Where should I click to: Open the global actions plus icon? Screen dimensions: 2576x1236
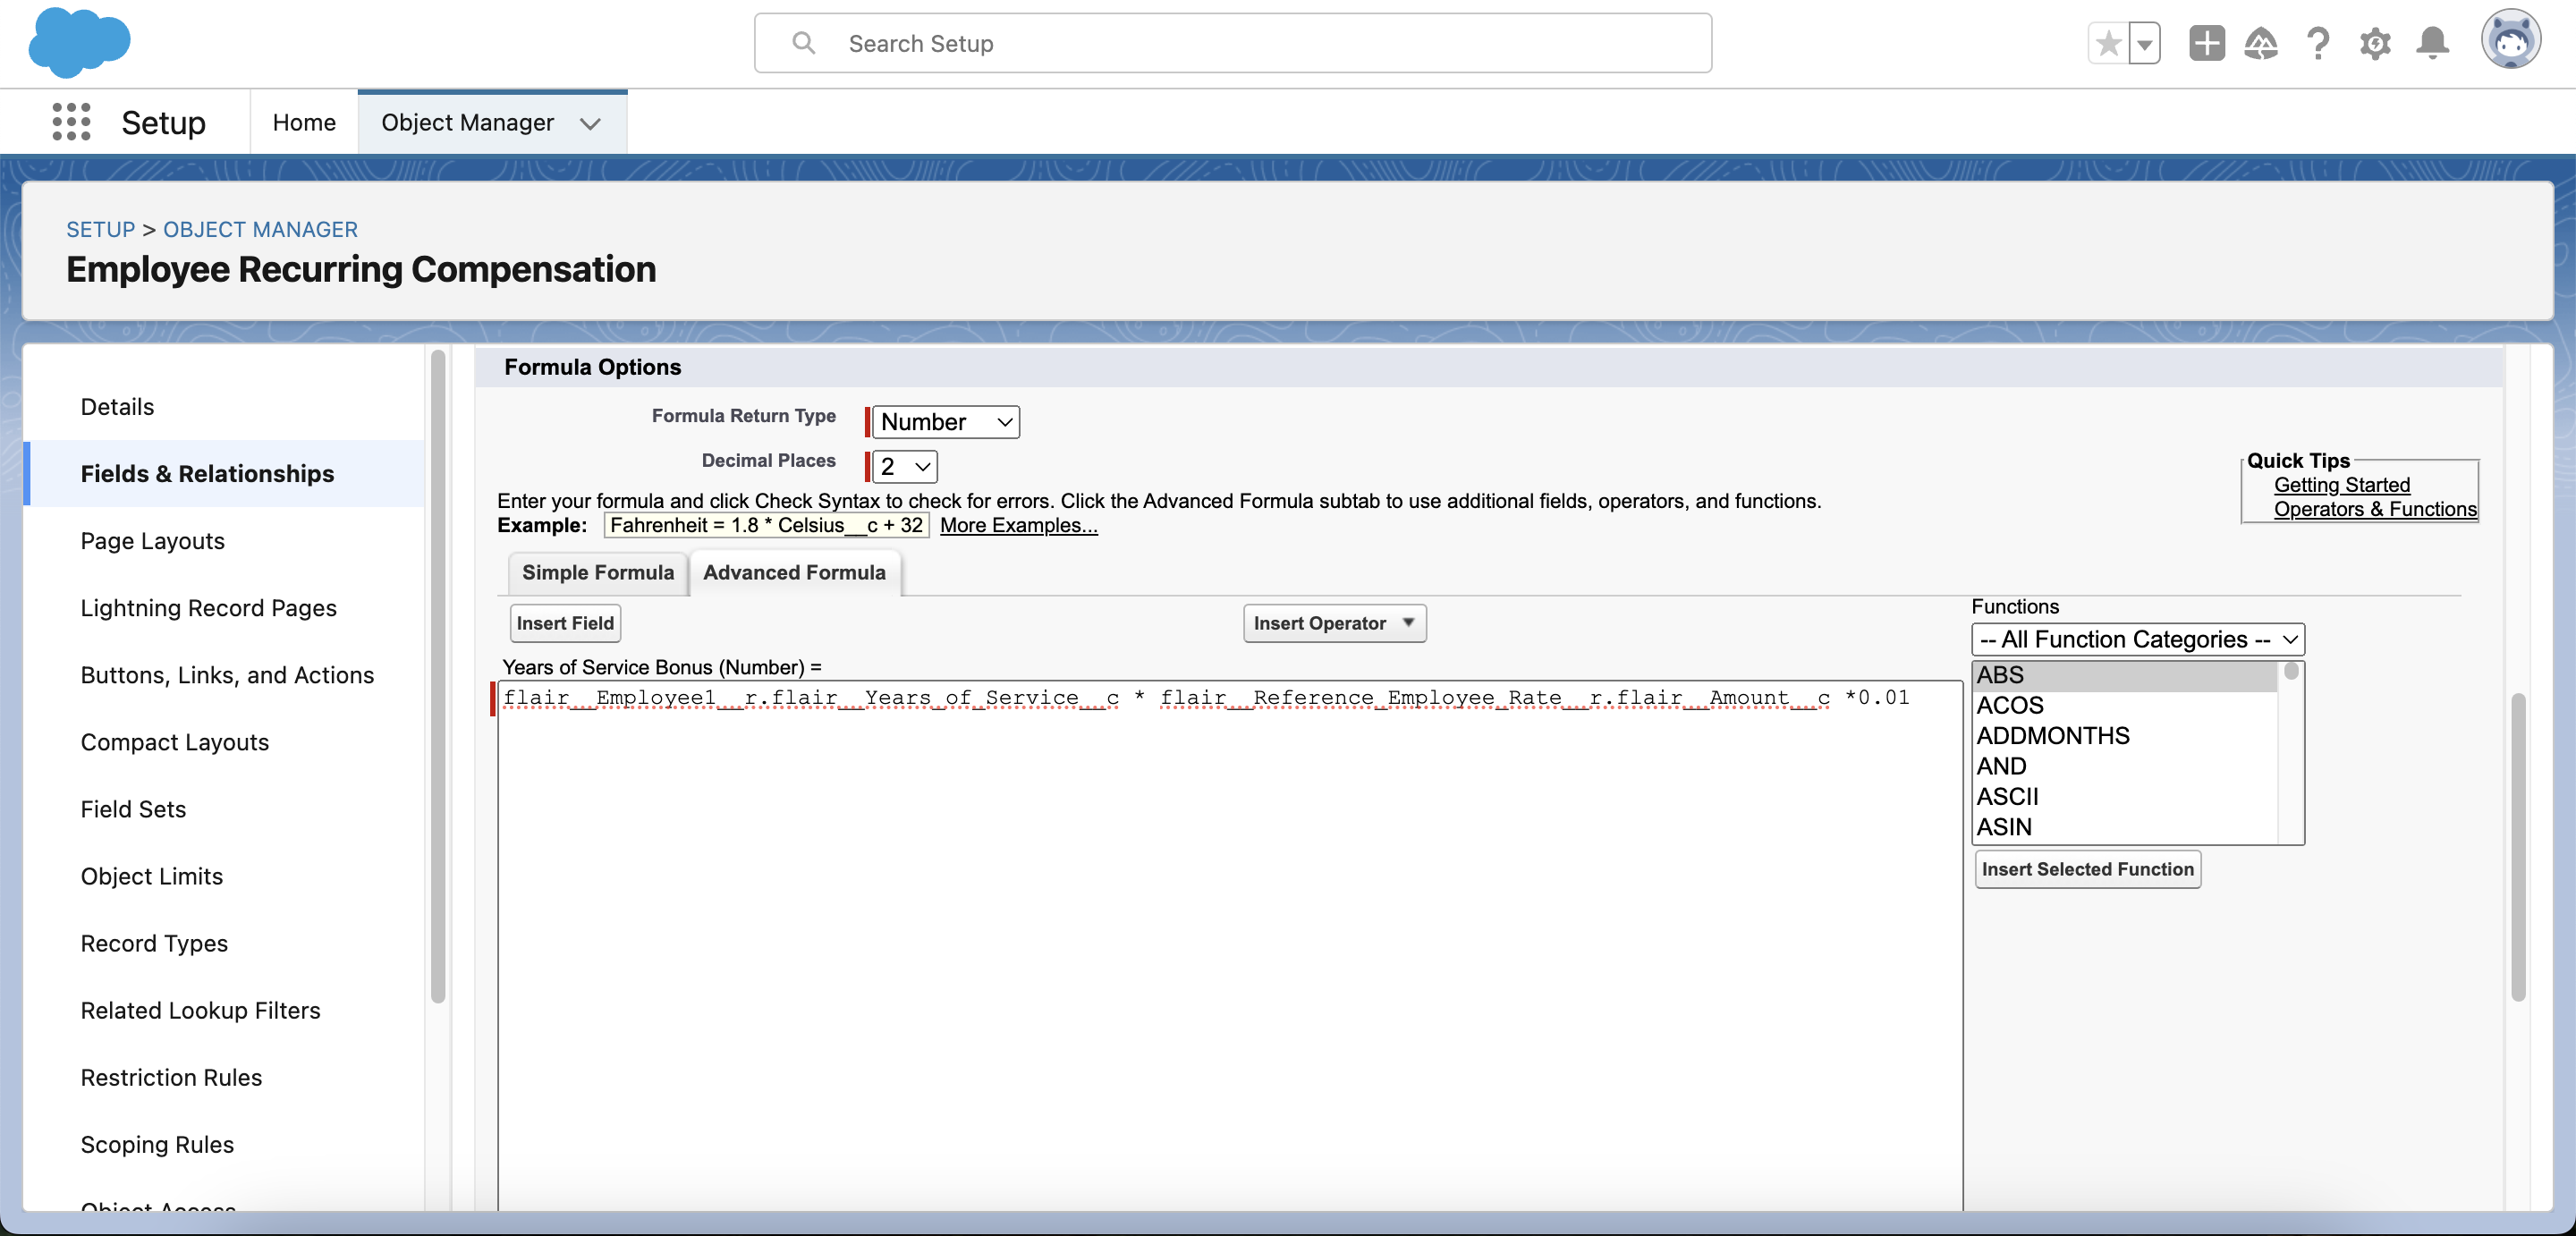point(2206,44)
